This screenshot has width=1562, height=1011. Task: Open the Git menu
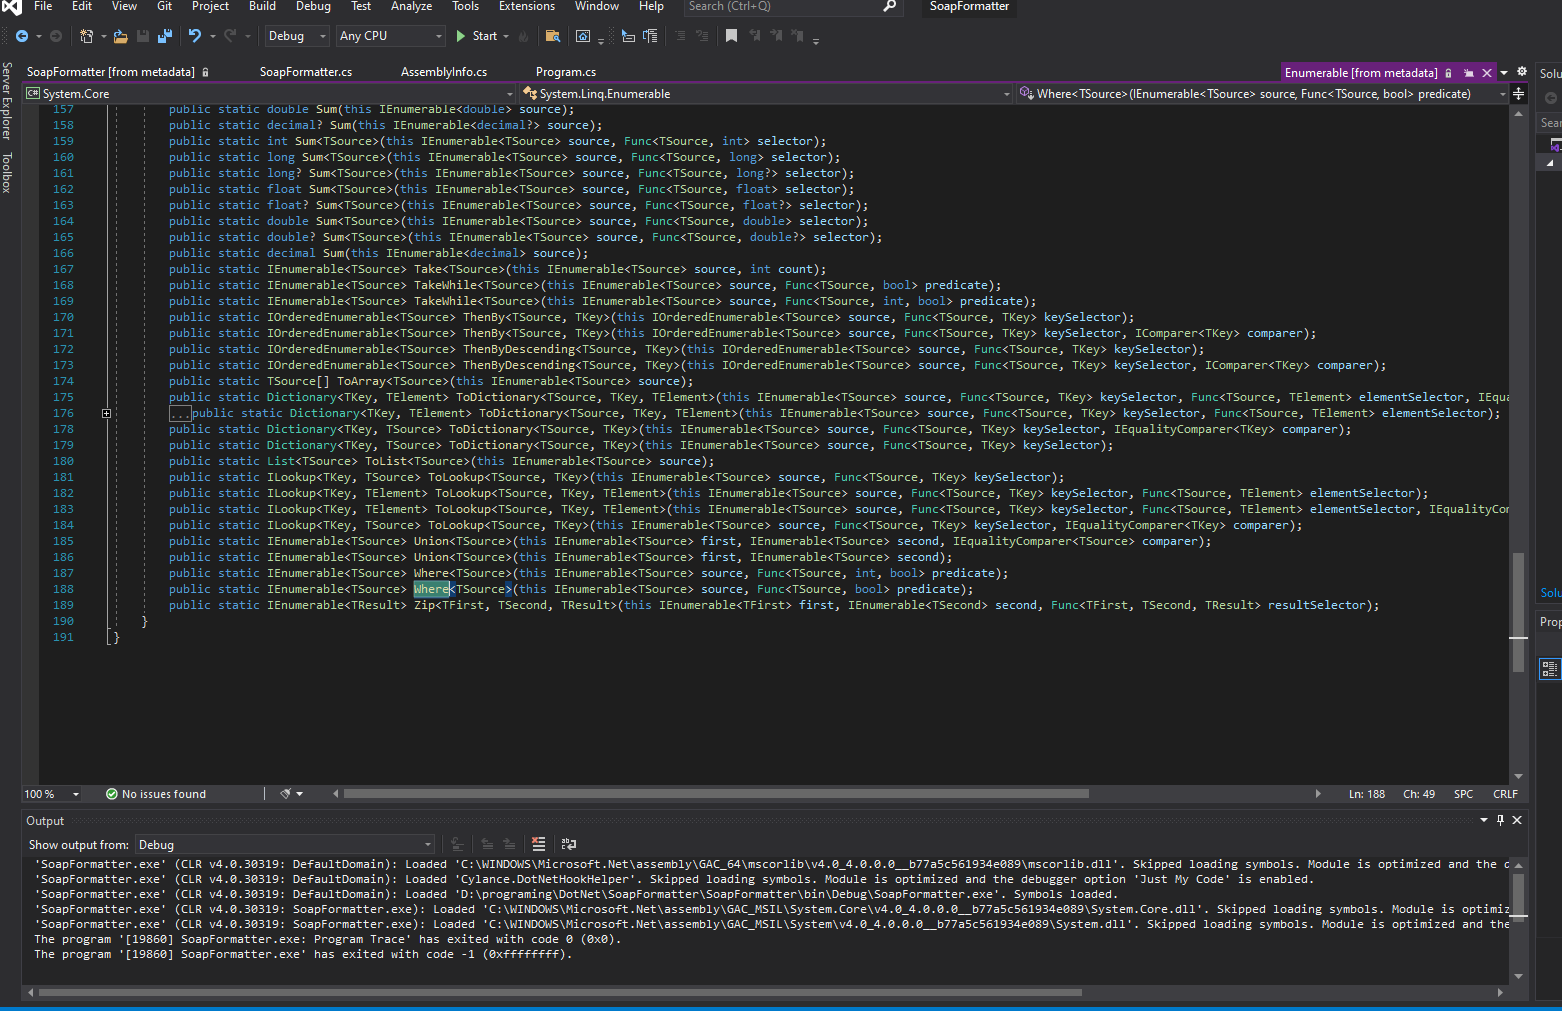pyautogui.click(x=165, y=6)
